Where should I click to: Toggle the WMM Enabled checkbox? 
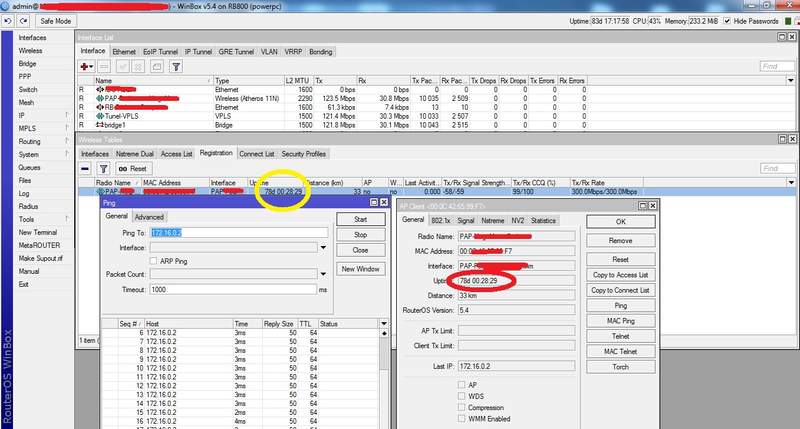click(462, 419)
